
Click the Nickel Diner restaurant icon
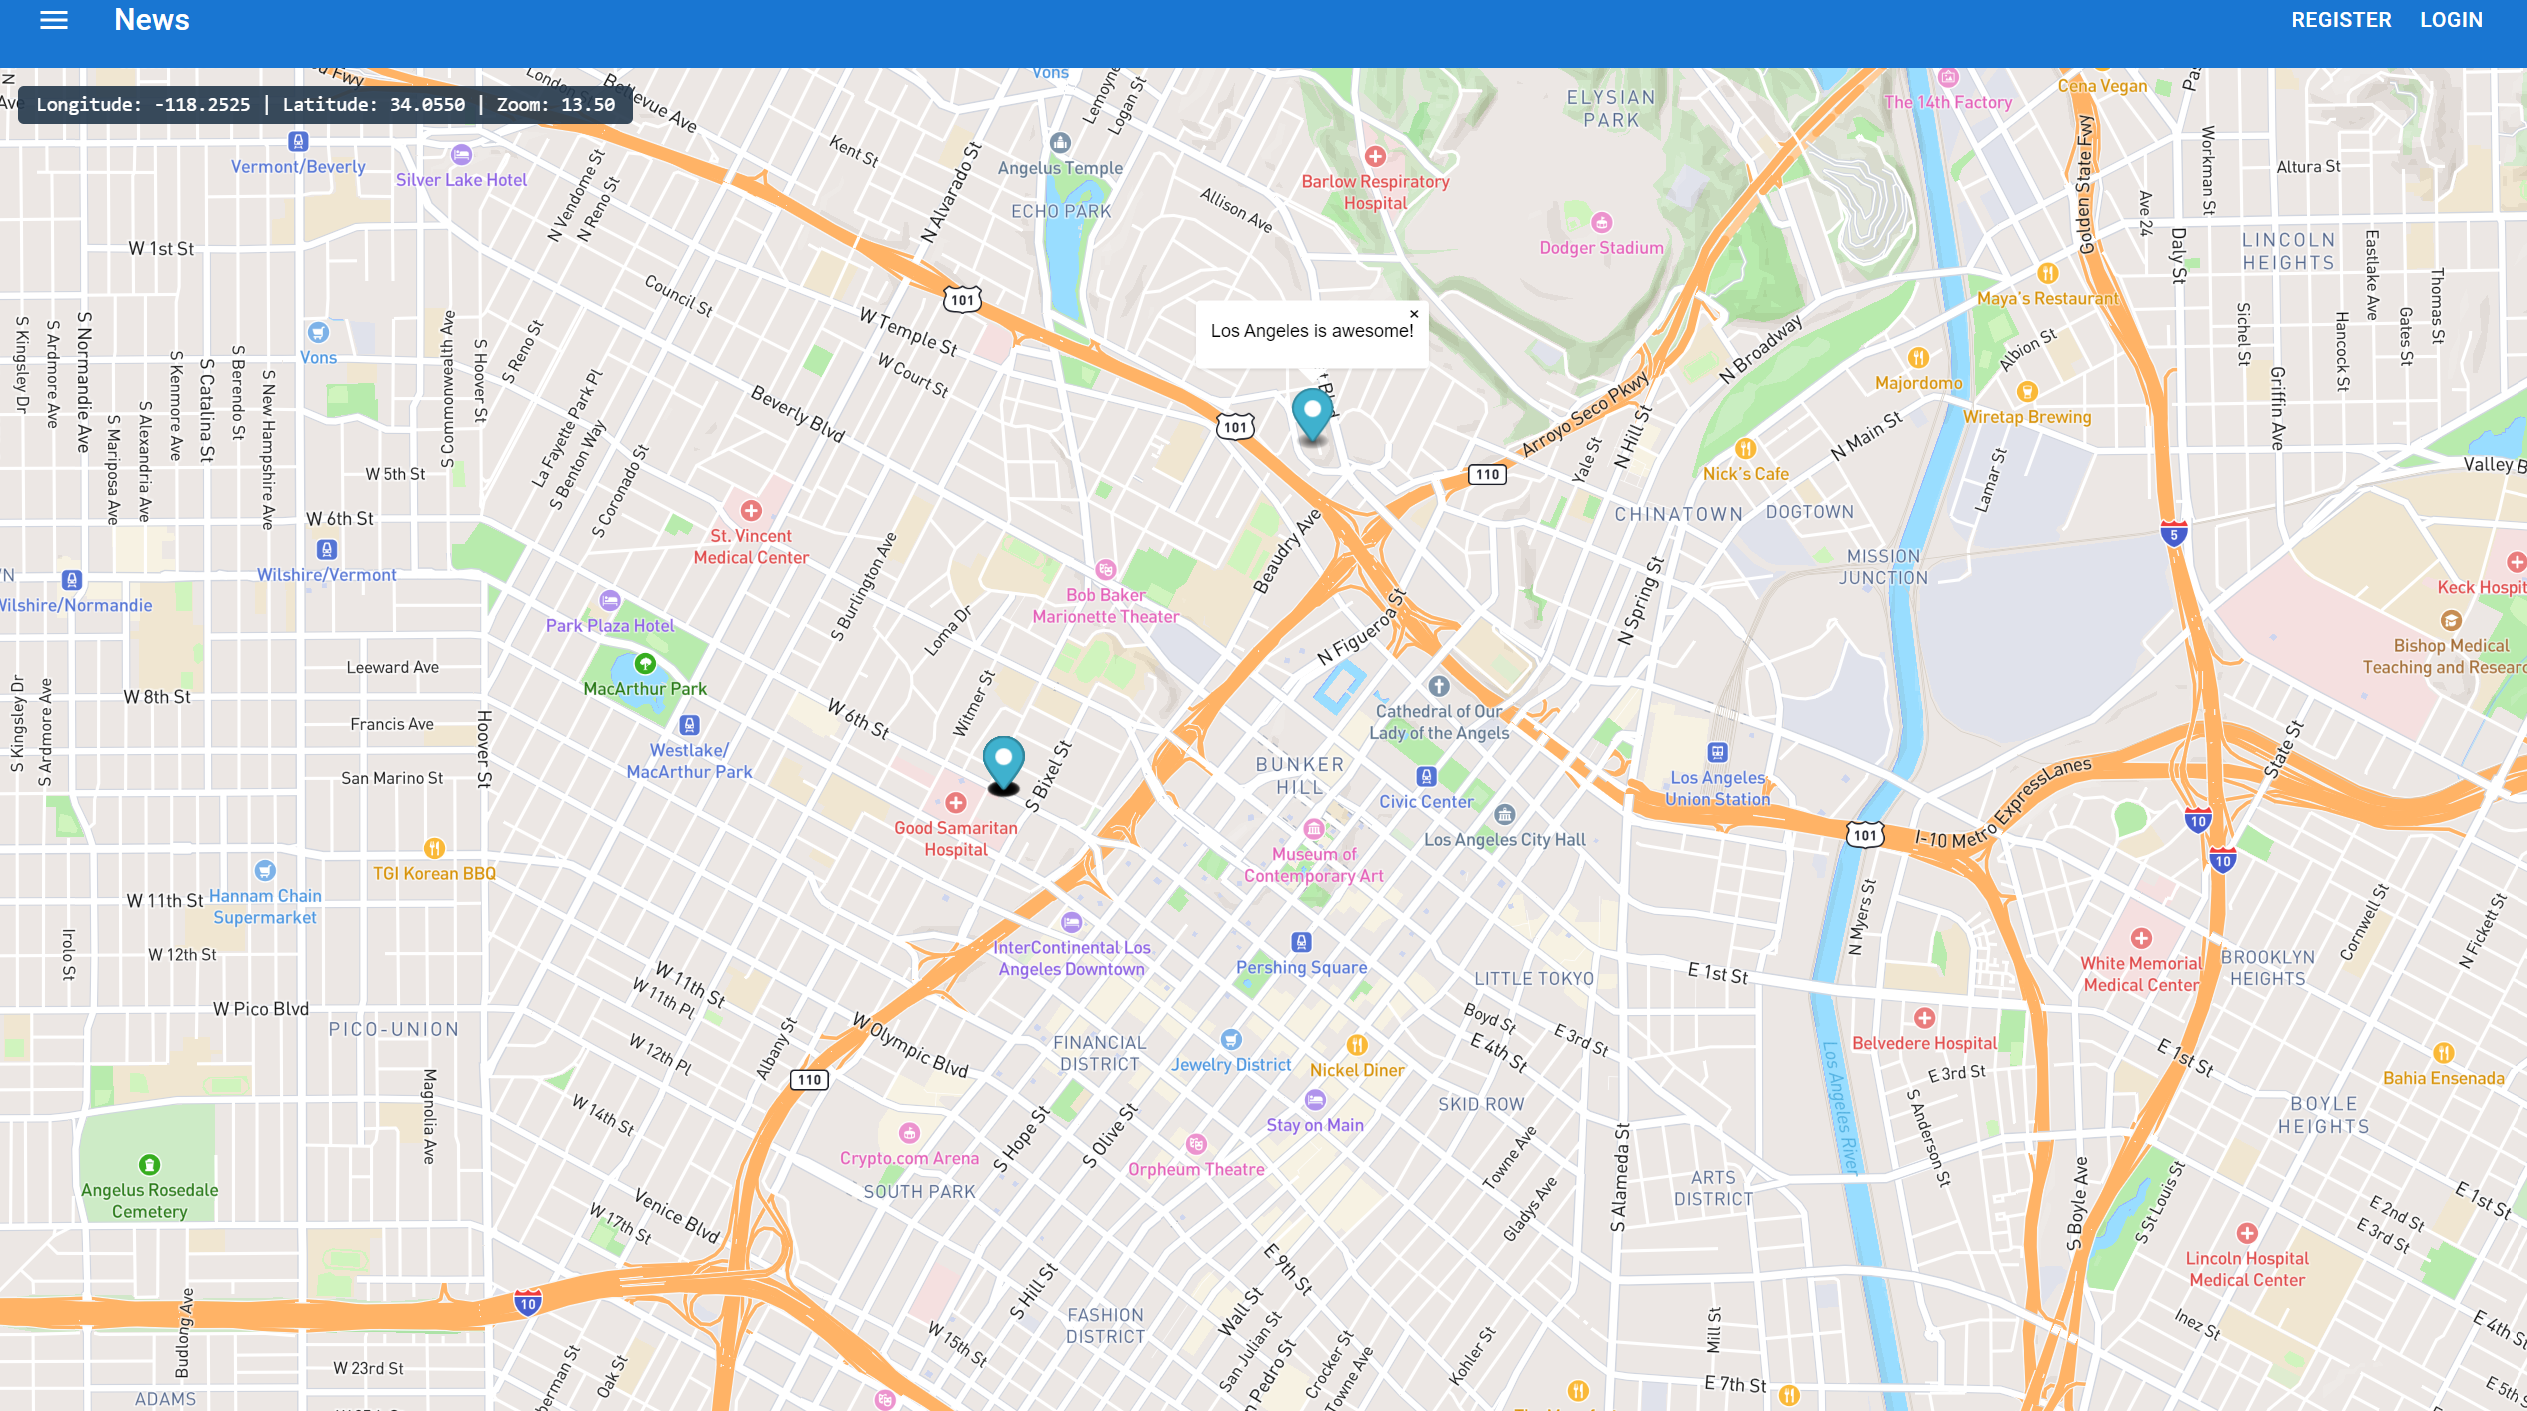[x=1357, y=1045]
